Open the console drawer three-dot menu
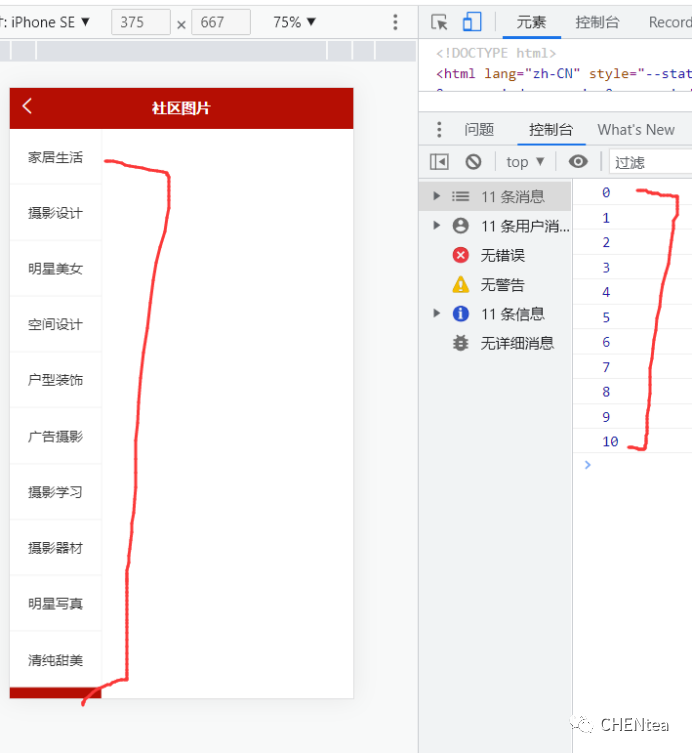 point(439,130)
